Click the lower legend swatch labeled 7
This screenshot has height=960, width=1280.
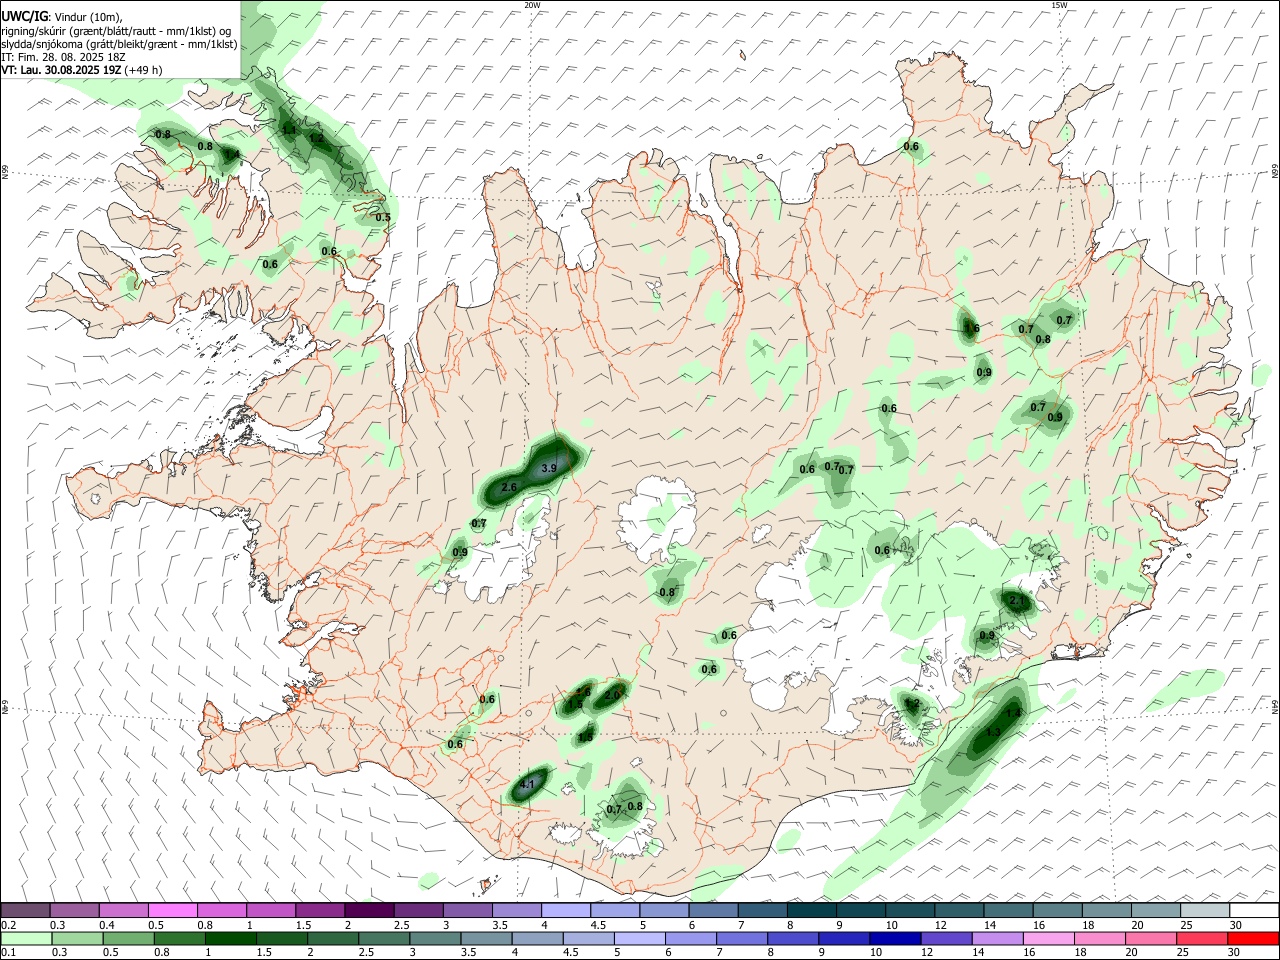click(x=741, y=938)
